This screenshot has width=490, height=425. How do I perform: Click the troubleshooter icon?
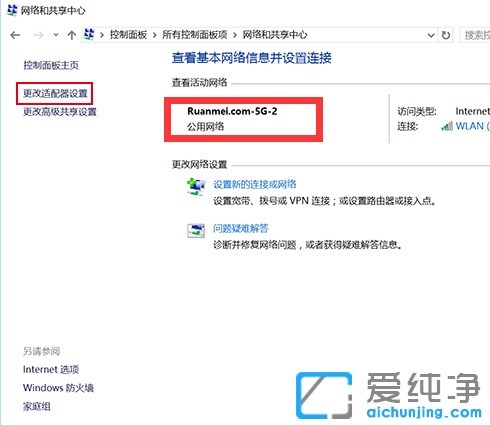coord(196,230)
